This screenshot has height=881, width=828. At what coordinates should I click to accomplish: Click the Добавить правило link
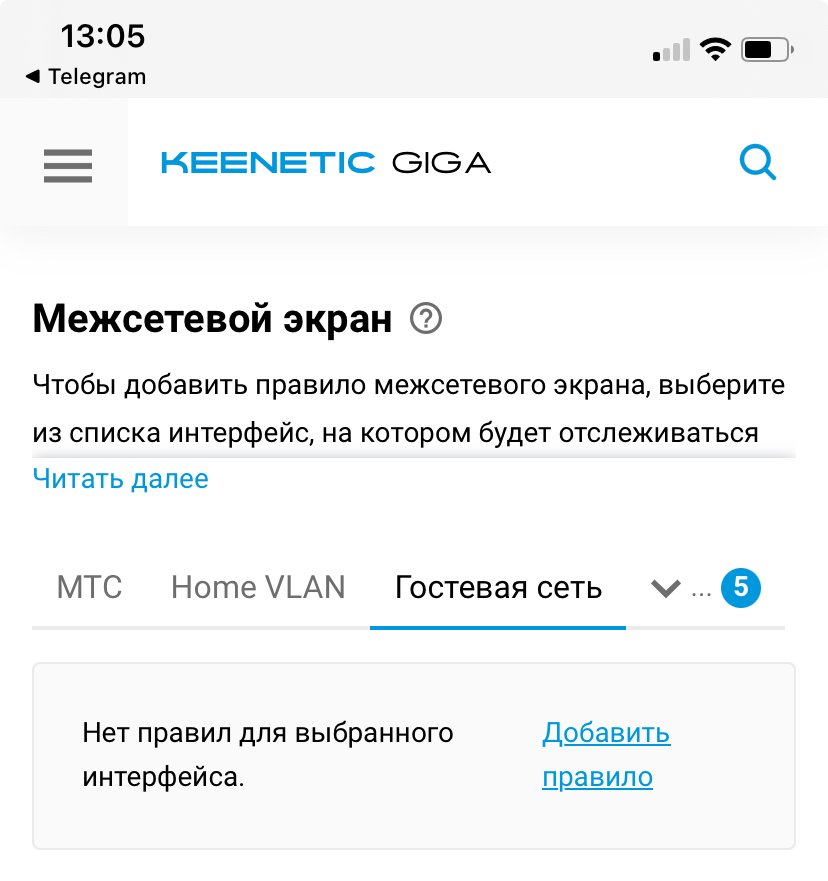(605, 755)
